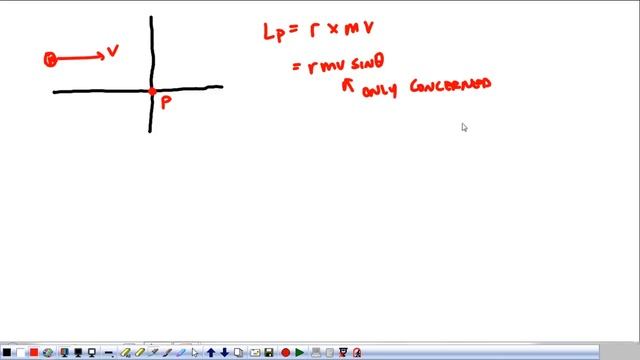This screenshot has width=640, height=360.
Task: Click the hourglass timer icon
Action: (343, 352)
